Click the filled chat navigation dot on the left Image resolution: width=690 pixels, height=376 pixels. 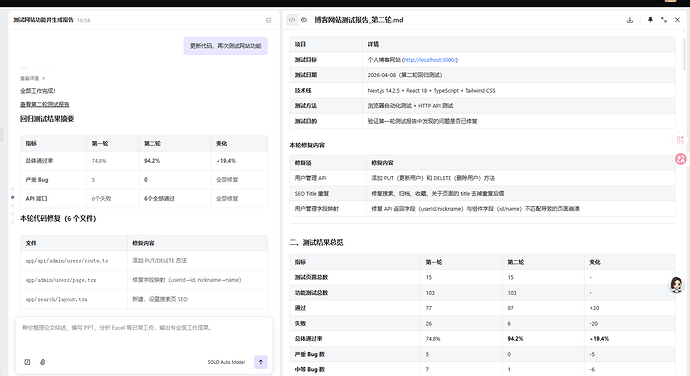[x=12, y=197]
